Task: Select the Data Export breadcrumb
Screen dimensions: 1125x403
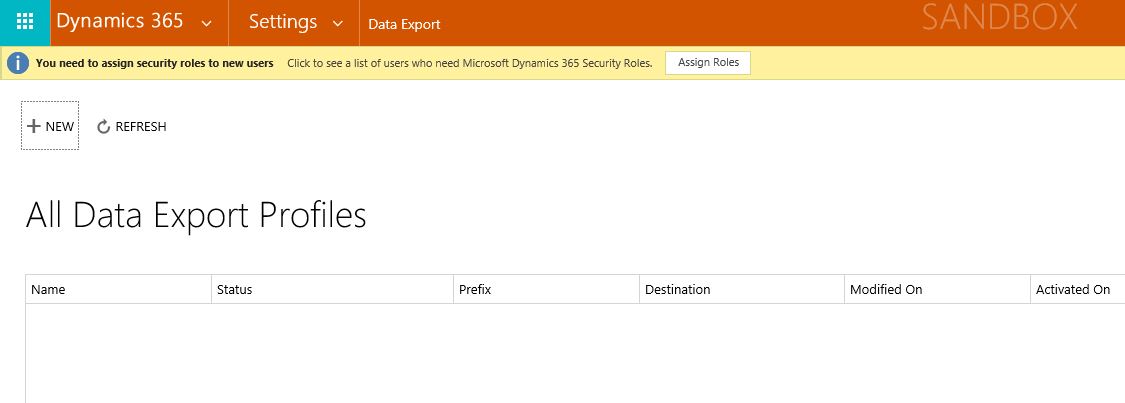Action: [x=404, y=24]
